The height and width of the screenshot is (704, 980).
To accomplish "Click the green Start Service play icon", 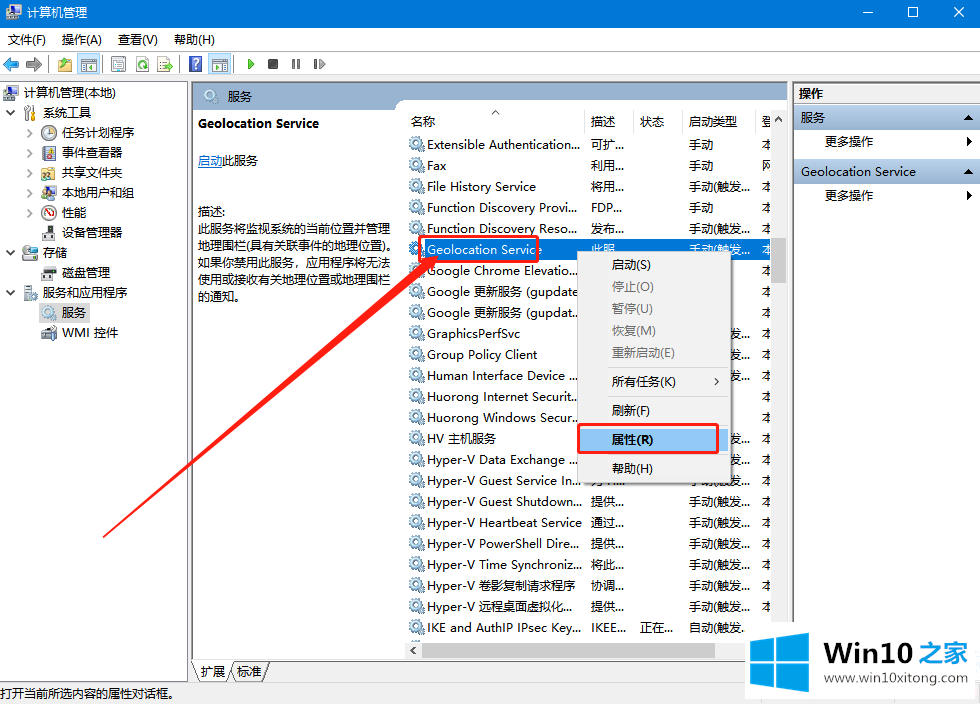I will (x=251, y=64).
